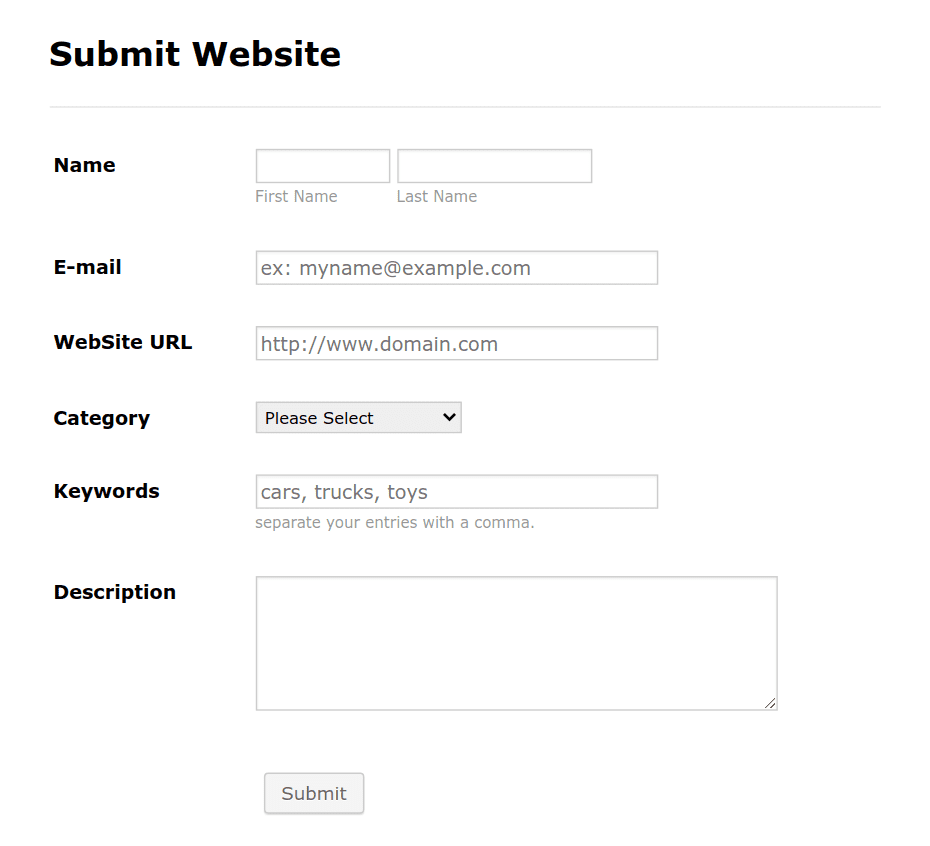Click the First Name text box
Viewport: 930px width, 846px height.
tap(323, 166)
